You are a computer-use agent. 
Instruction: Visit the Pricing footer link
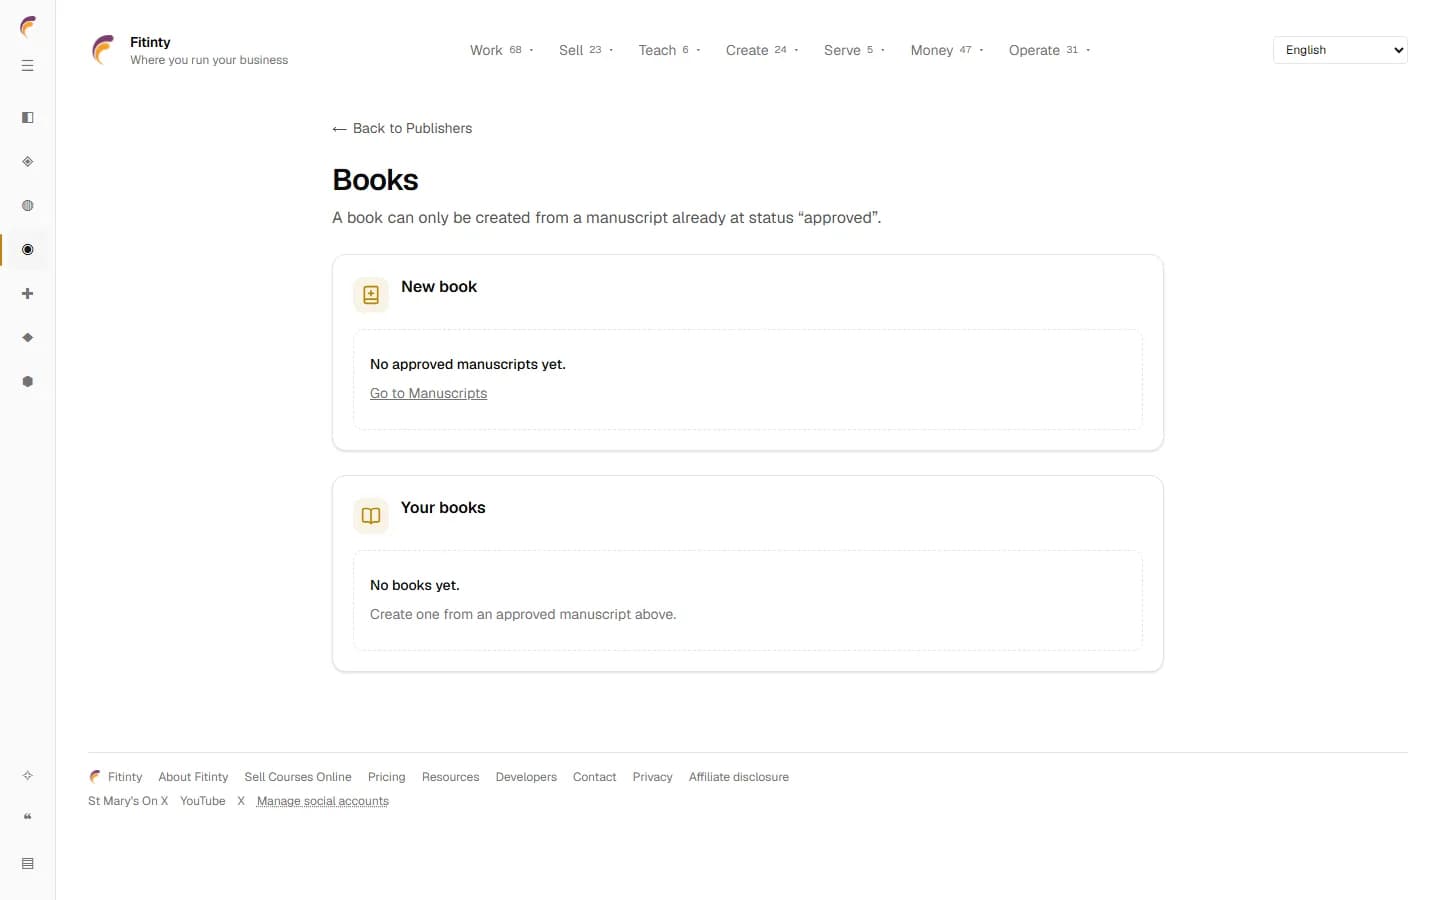386,777
